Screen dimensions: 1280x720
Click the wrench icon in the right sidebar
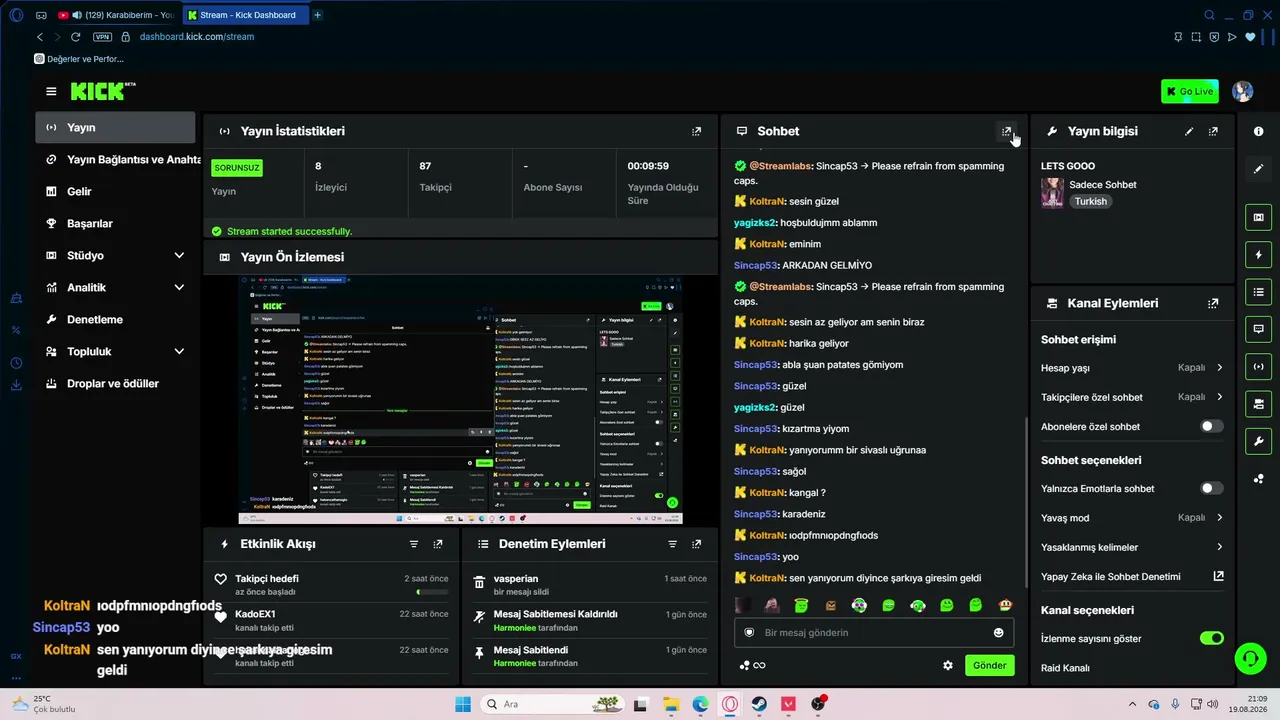pos(1259,441)
